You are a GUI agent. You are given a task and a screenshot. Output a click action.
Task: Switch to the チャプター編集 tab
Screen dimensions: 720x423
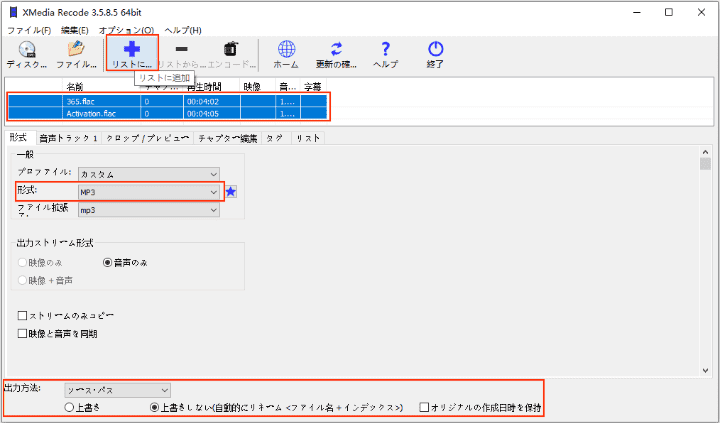pos(228,138)
